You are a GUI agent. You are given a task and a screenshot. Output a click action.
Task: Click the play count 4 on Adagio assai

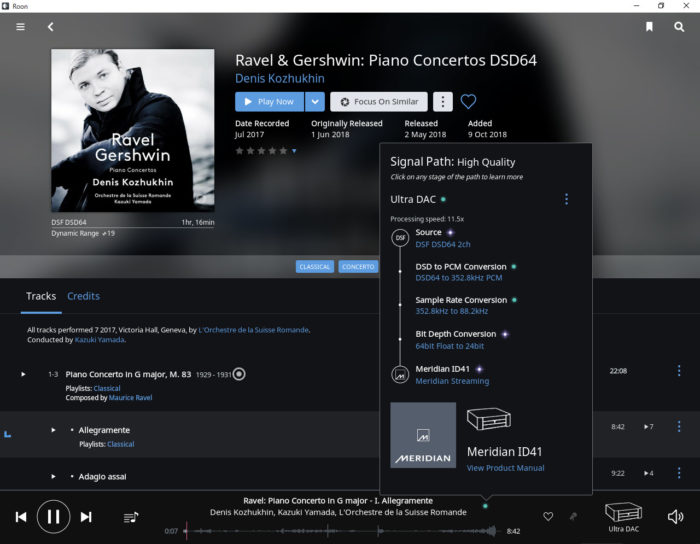(x=649, y=473)
